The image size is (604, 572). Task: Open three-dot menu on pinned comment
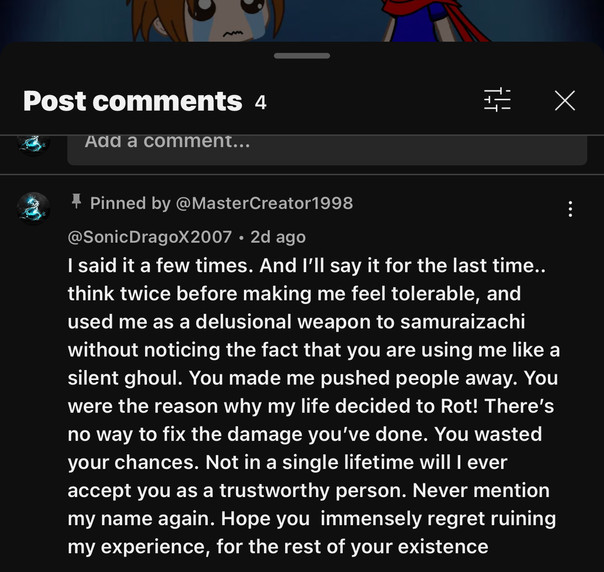pyautogui.click(x=570, y=209)
